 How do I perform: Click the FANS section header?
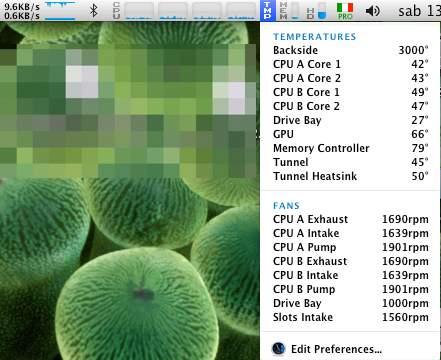(286, 206)
